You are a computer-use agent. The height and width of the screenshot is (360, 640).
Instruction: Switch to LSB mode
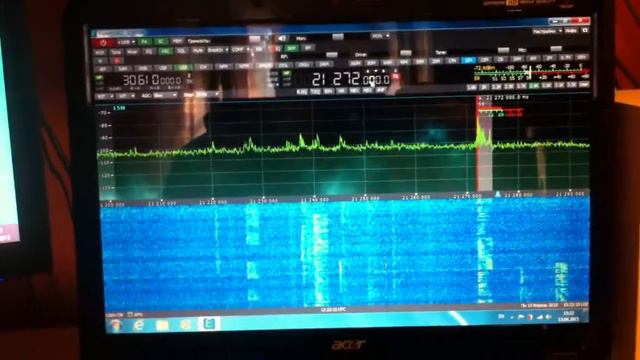[162, 68]
